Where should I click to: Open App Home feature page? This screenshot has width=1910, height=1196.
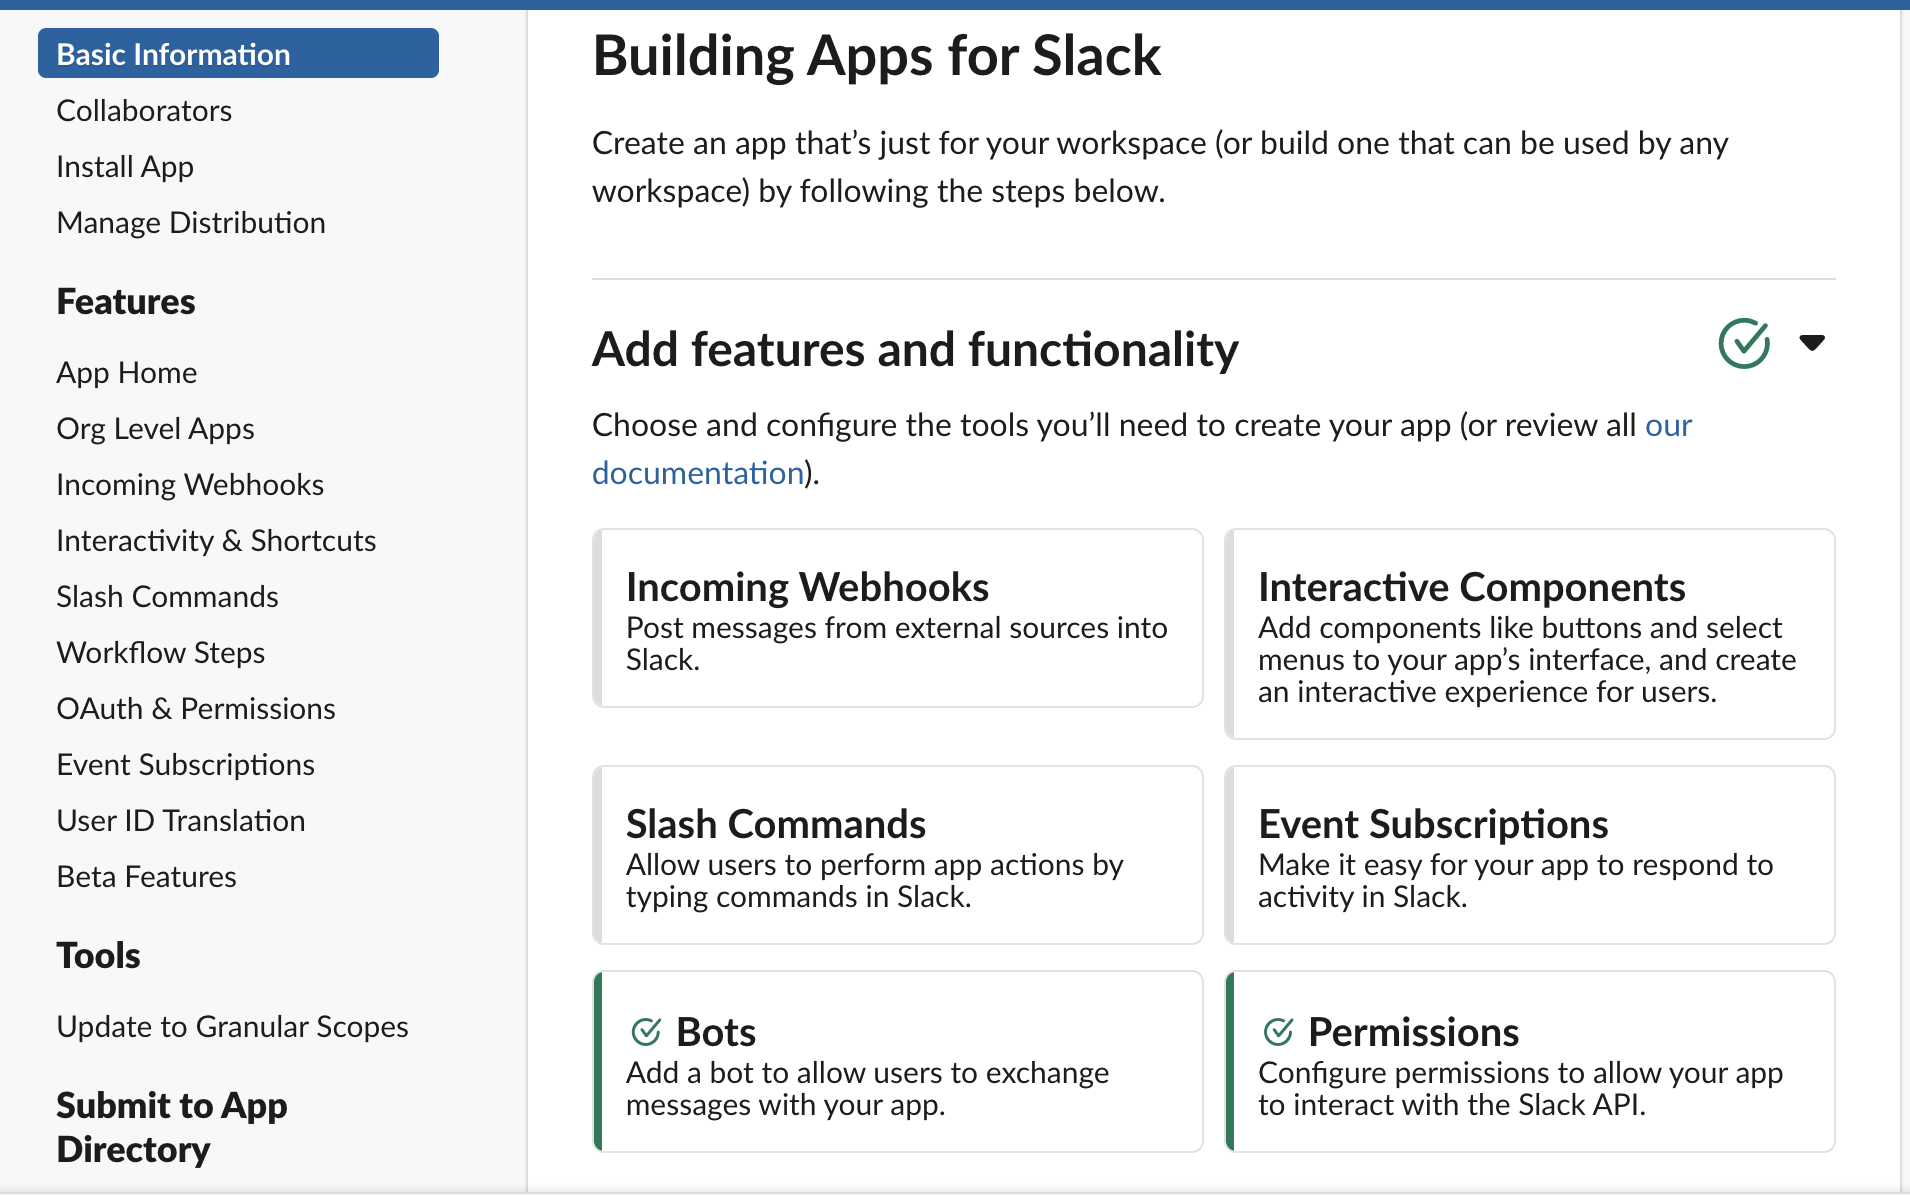[127, 372]
